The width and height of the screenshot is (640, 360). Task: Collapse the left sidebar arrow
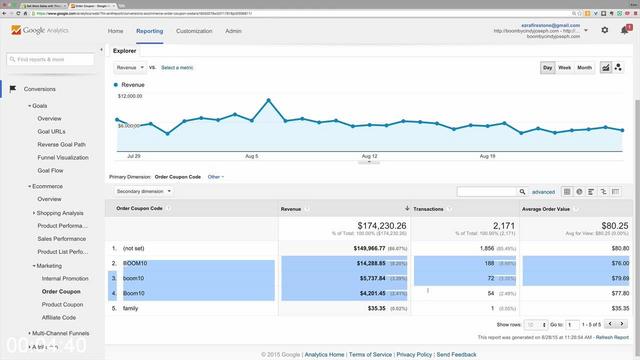pyautogui.click(x=101, y=50)
